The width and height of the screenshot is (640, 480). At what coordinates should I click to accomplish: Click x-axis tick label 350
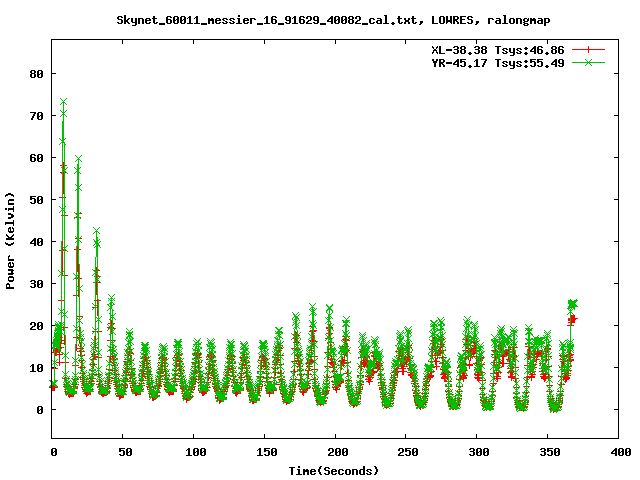550,452
